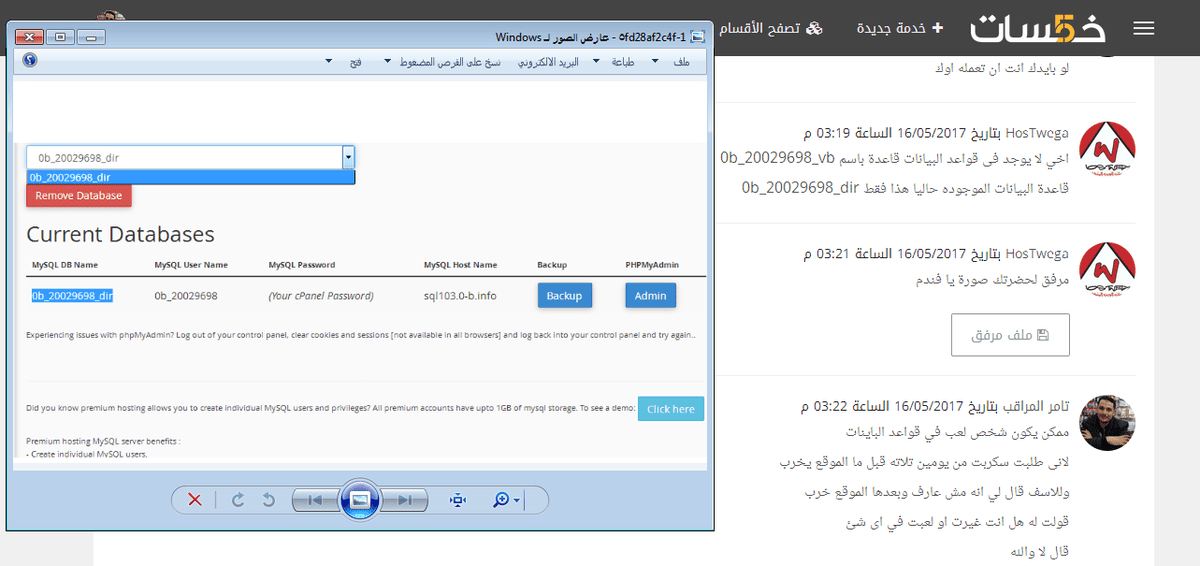Click the MySQL Host Name column header
Viewport: 1200px width, 566px height.
(x=460, y=265)
